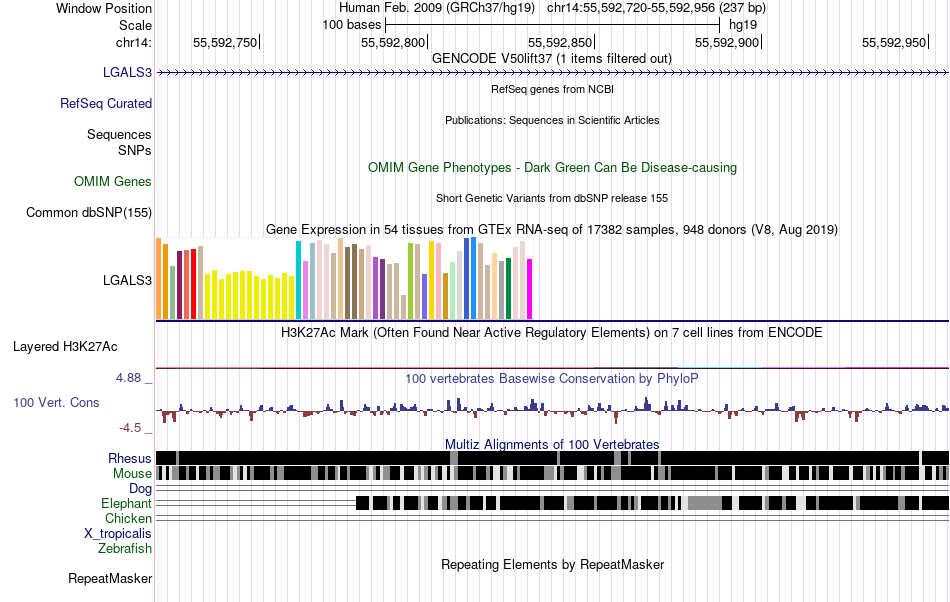The image size is (950, 602).
Task: Click the GENCODE V50lift37 track title
Action: [552, 59]
